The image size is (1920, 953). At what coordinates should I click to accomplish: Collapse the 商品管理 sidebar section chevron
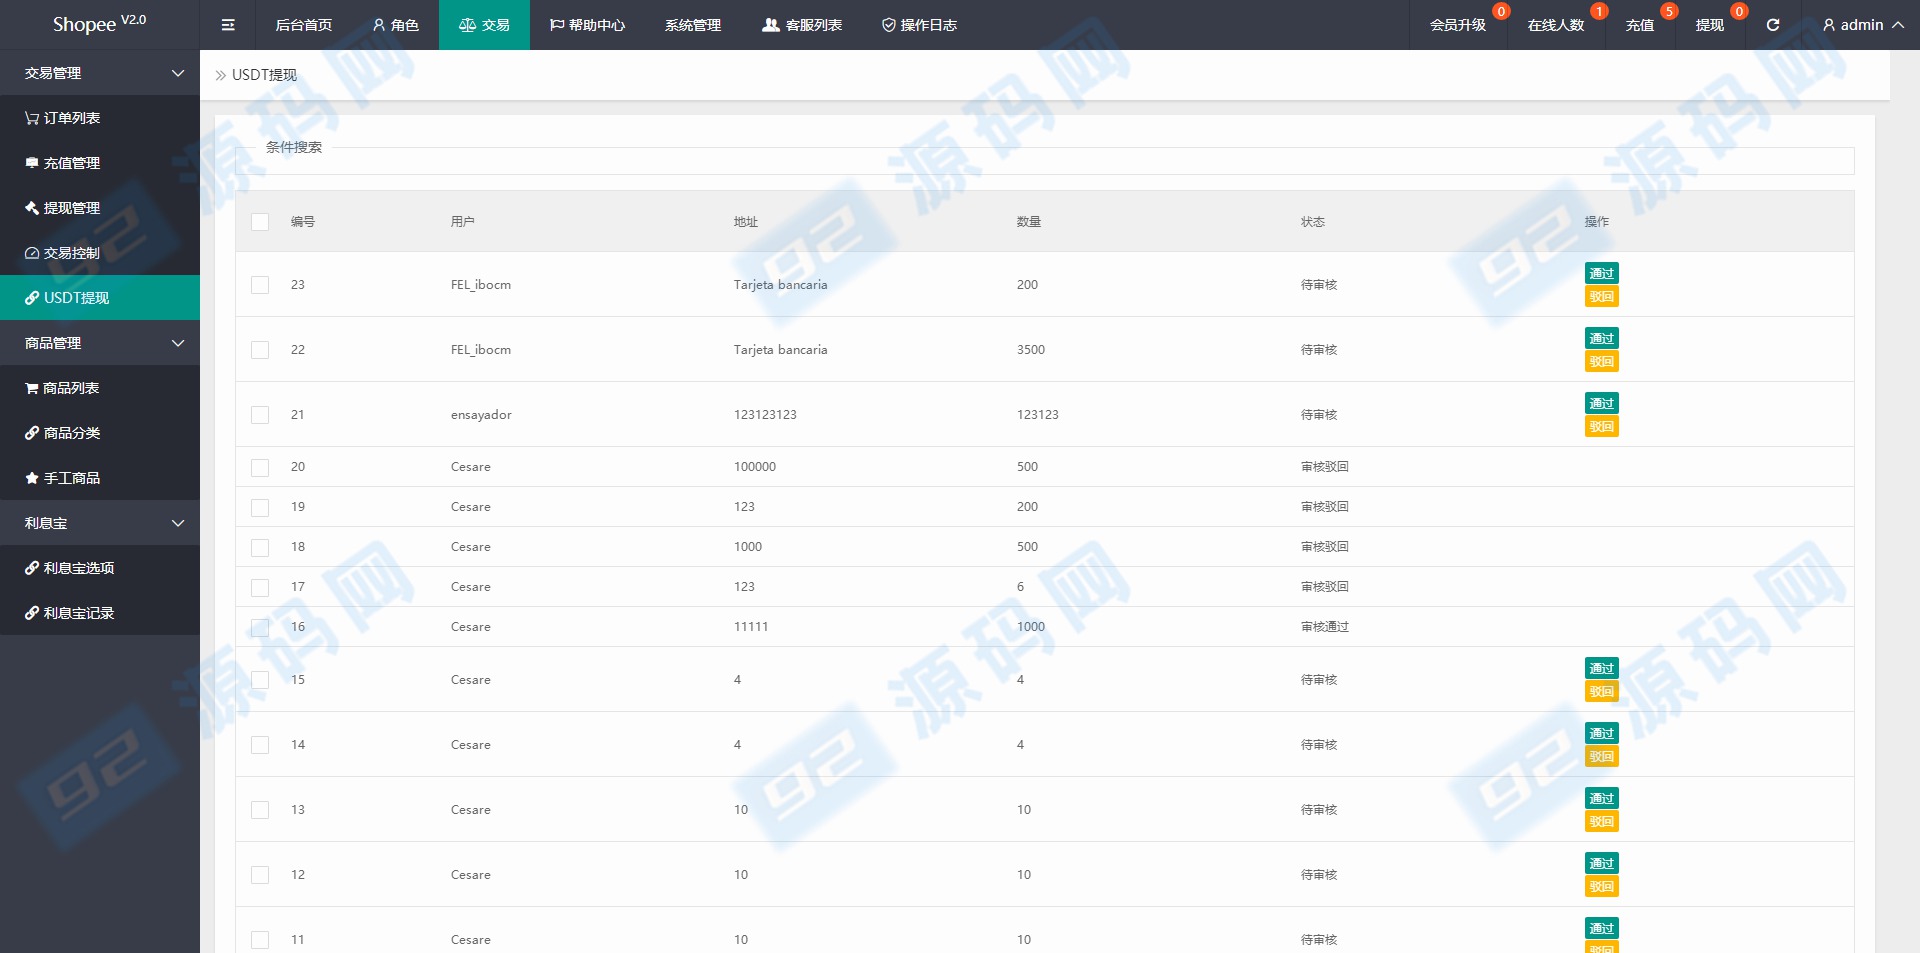(x=178, y=343)
